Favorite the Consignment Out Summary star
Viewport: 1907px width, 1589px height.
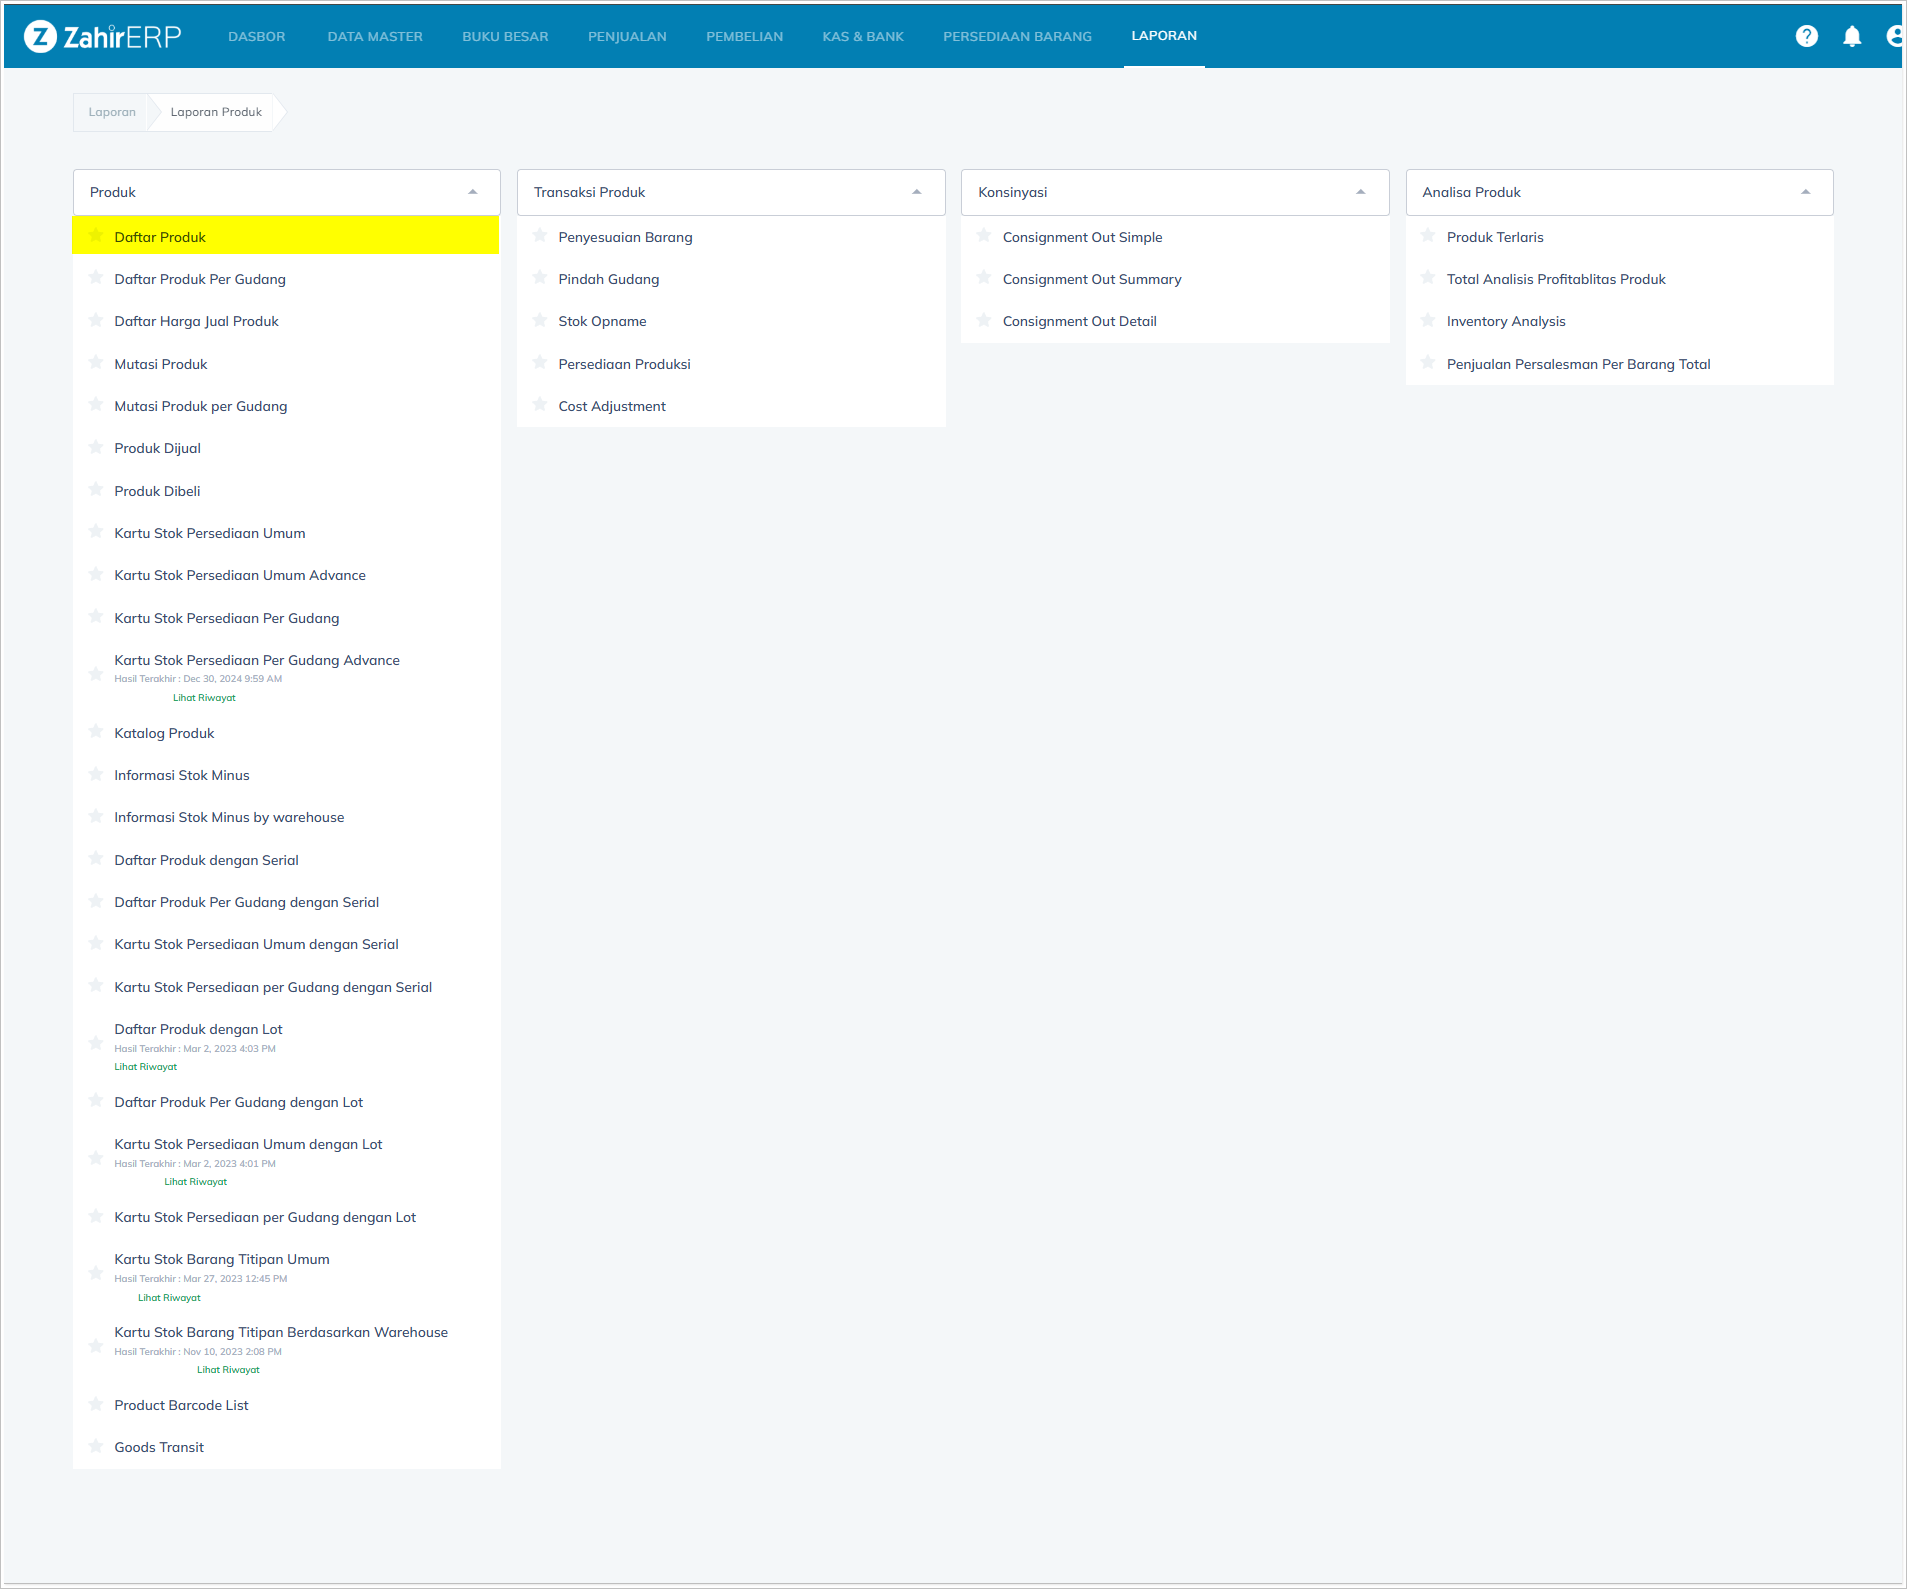pyautogui.click(x=984, y=278)
